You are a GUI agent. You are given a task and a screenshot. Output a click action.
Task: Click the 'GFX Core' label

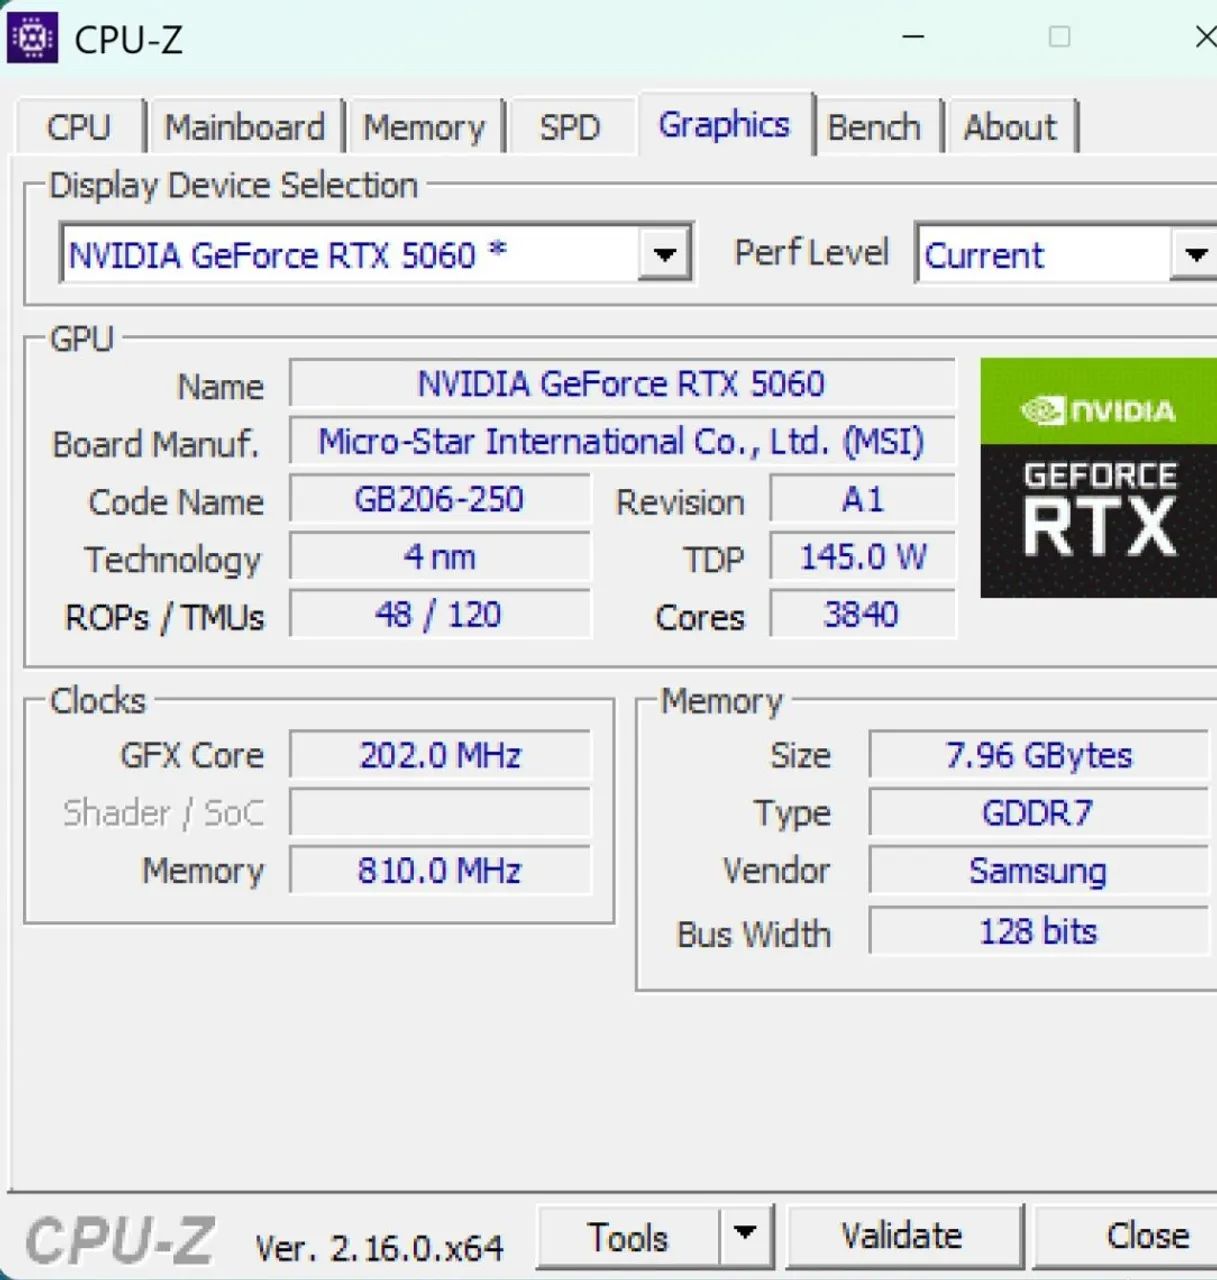point(192,756)
